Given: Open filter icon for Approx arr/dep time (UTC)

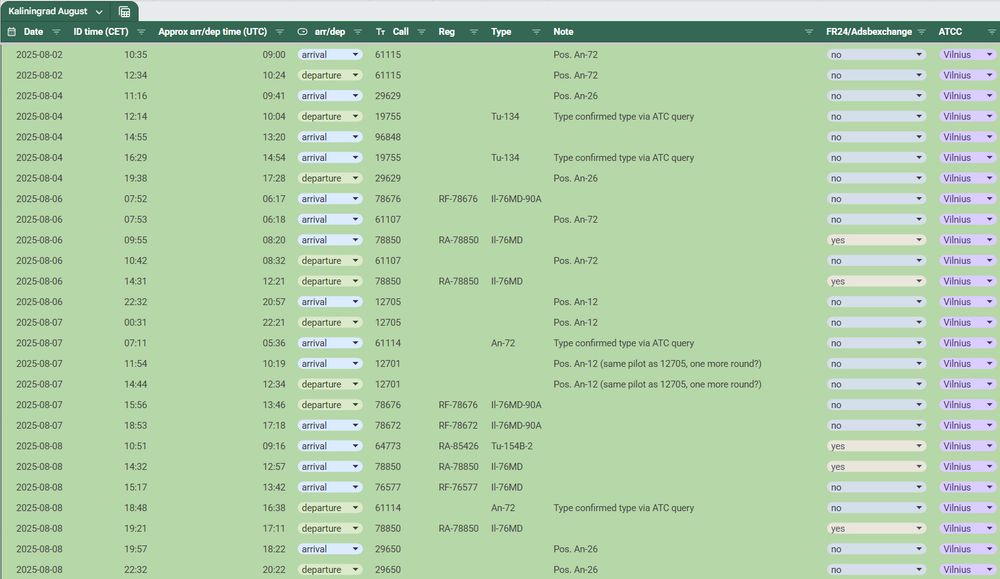Looking at the screenshot, I should [x=279, y=32].
